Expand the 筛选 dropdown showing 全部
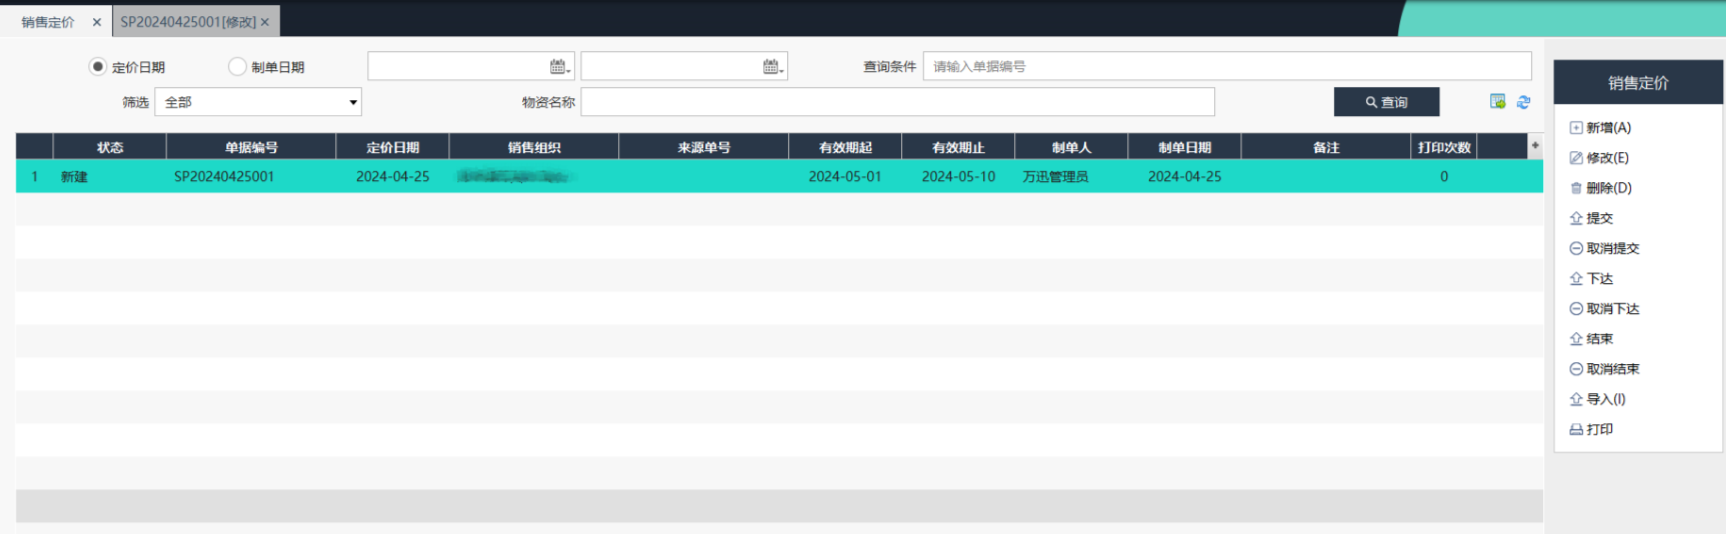 (x=352, y=102)
